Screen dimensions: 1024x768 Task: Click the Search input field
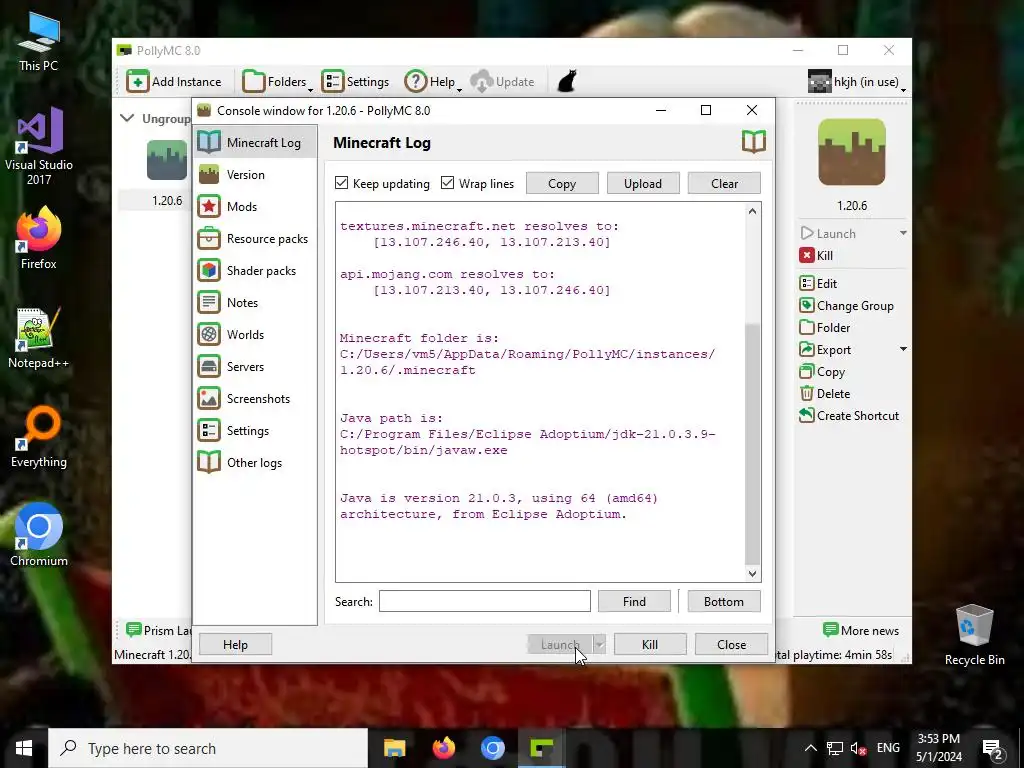[x=485, y=601]
